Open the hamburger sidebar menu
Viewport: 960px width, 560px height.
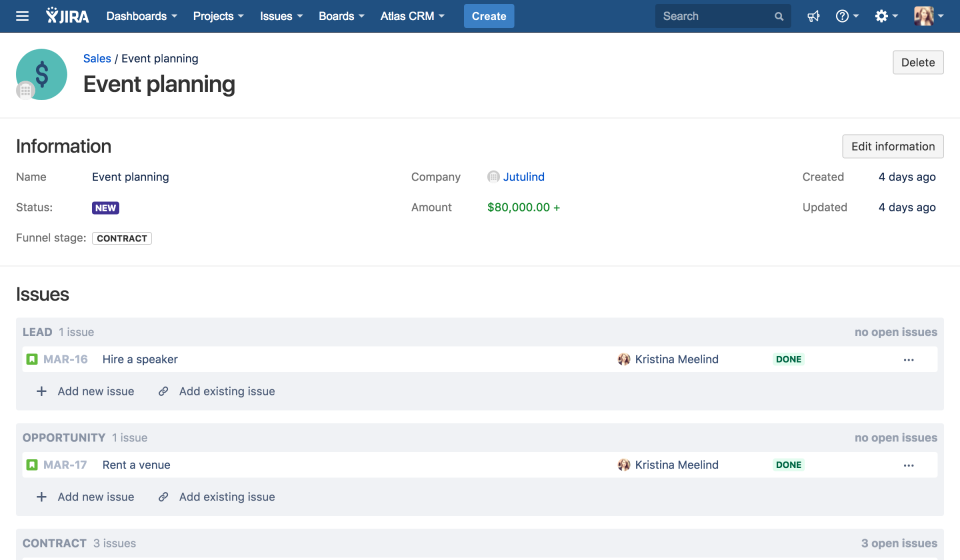pos(22,16)
